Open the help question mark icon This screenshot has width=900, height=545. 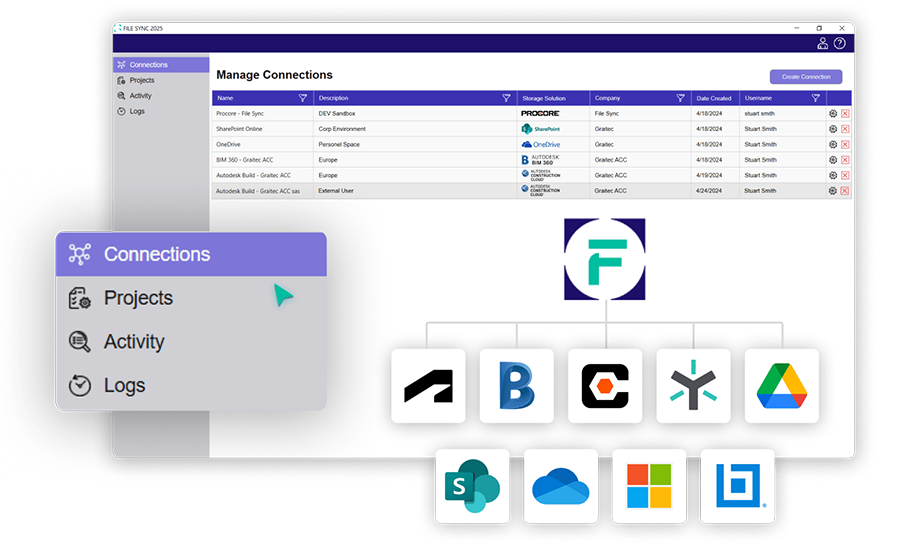tap(840, 43)
